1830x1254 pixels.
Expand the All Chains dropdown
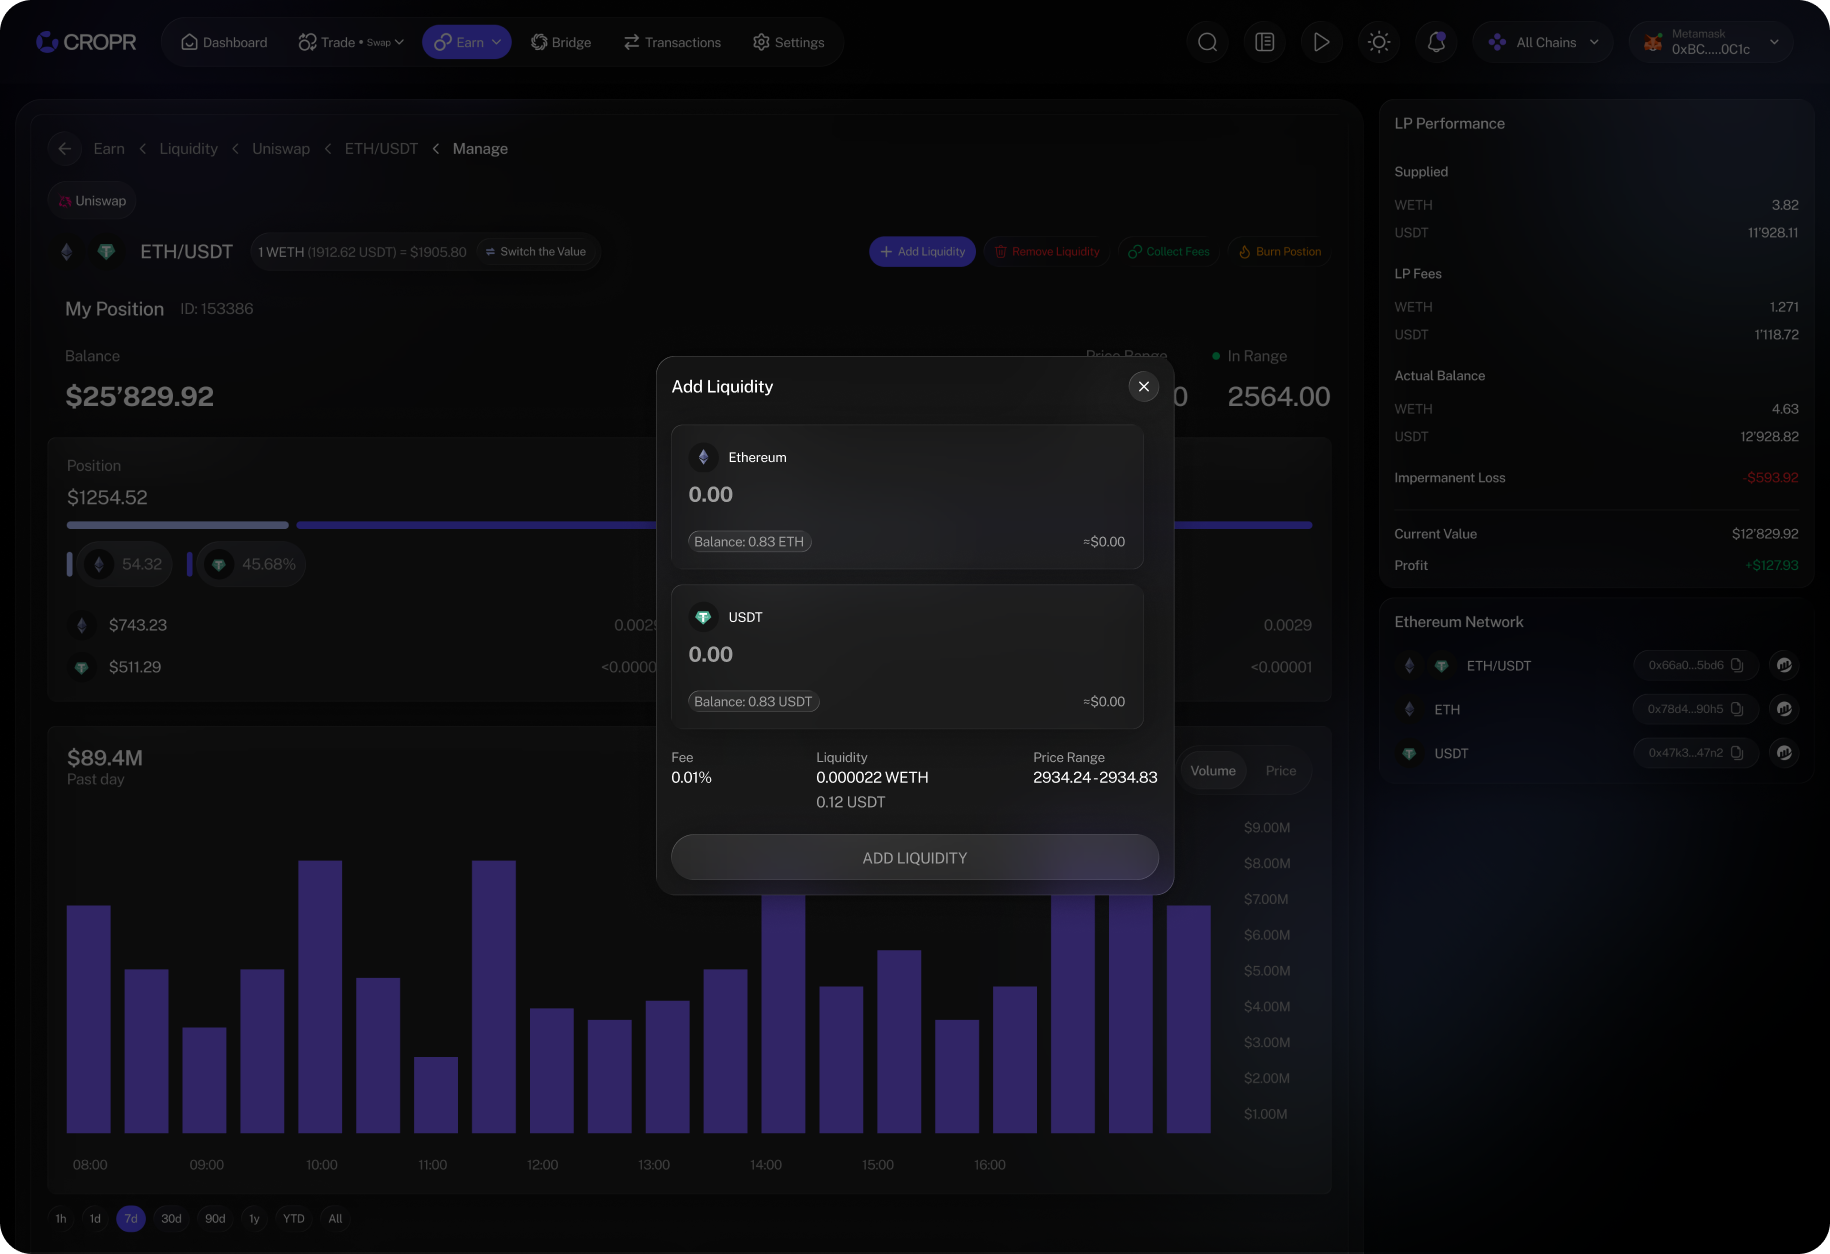point(1543,42)
